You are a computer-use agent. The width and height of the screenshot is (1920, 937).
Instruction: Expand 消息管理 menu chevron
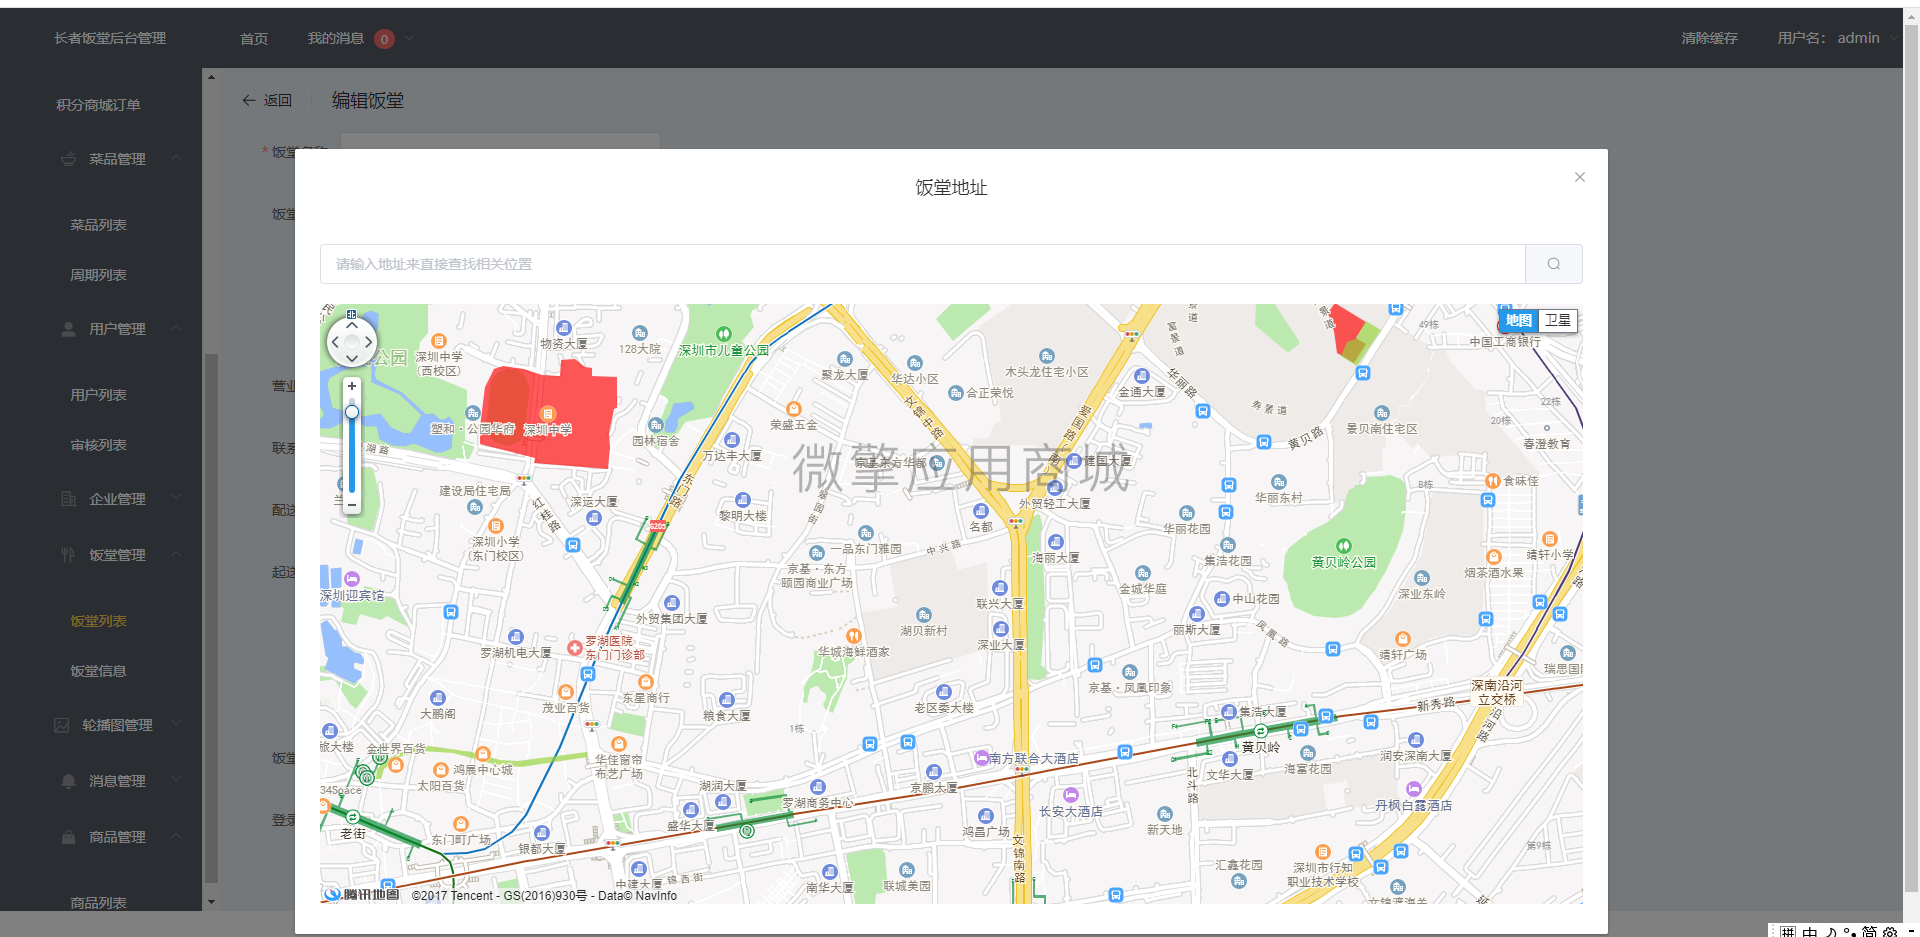[176, 780]
